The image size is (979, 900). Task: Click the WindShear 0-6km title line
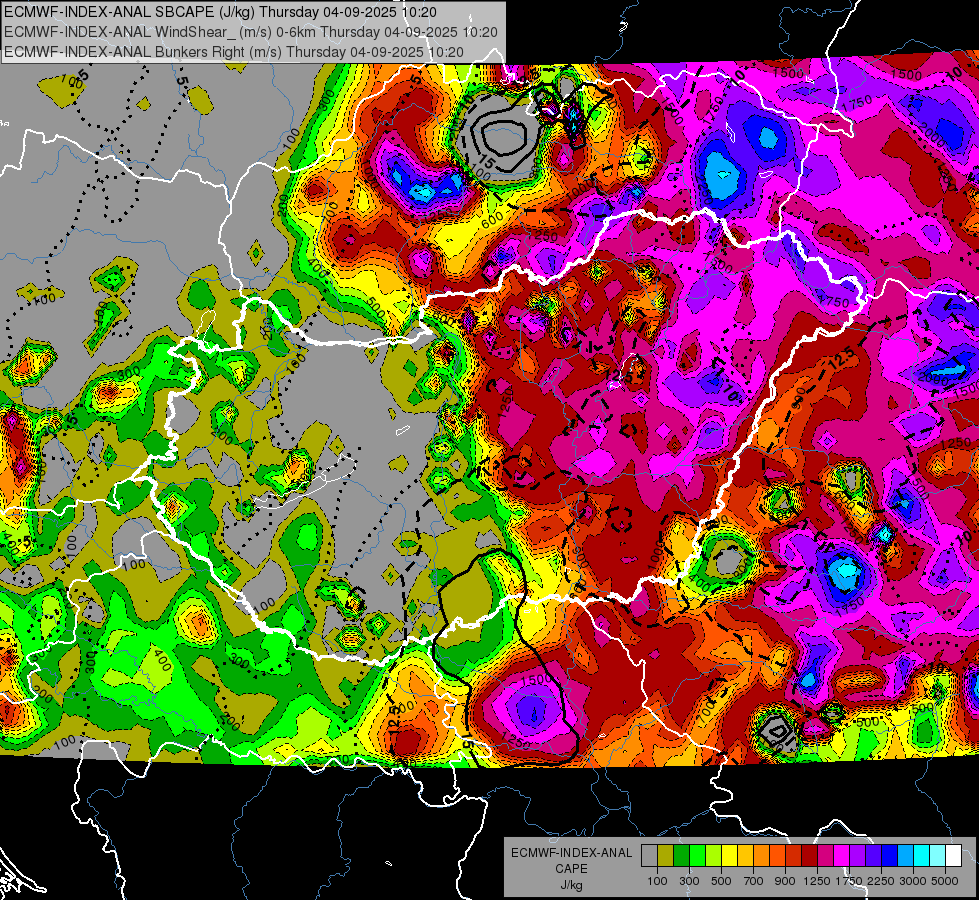(x=251, y=32)
